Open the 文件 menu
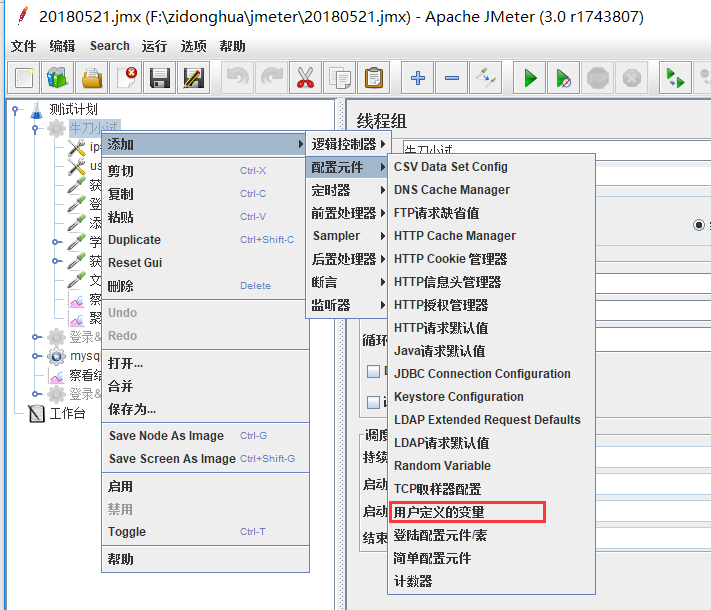711x610 pixels. (x=24, y=46)
